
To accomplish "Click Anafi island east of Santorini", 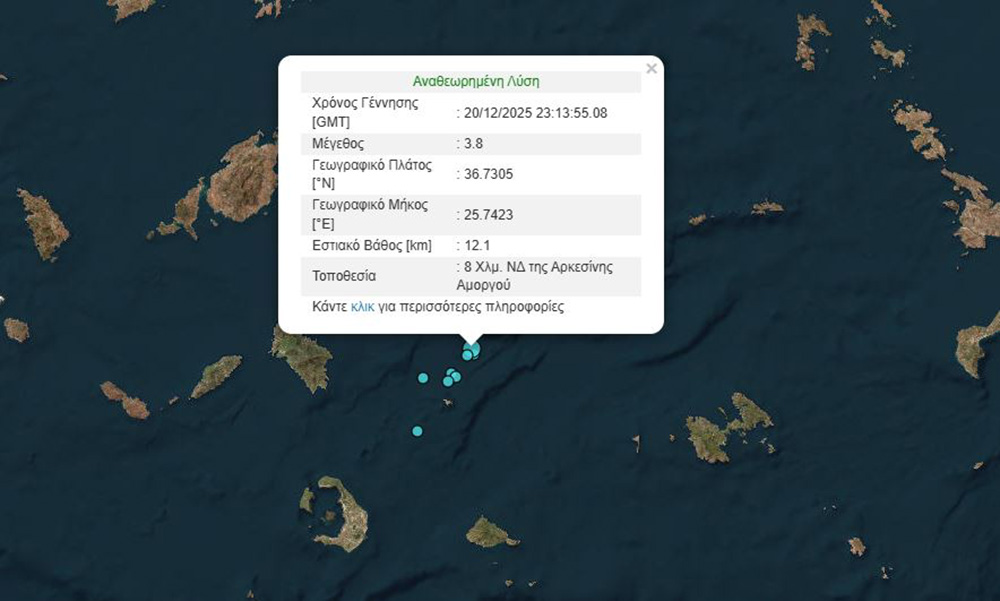I will 489,531.
